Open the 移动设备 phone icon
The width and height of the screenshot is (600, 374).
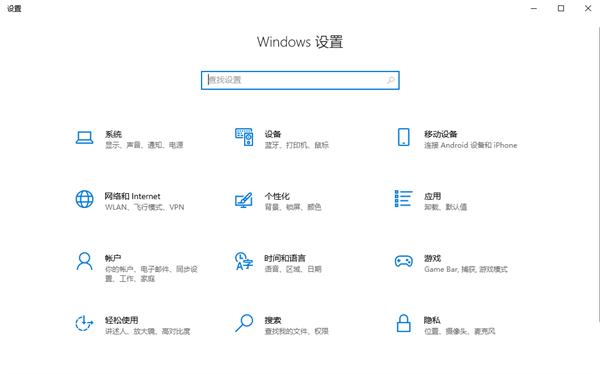403,137
